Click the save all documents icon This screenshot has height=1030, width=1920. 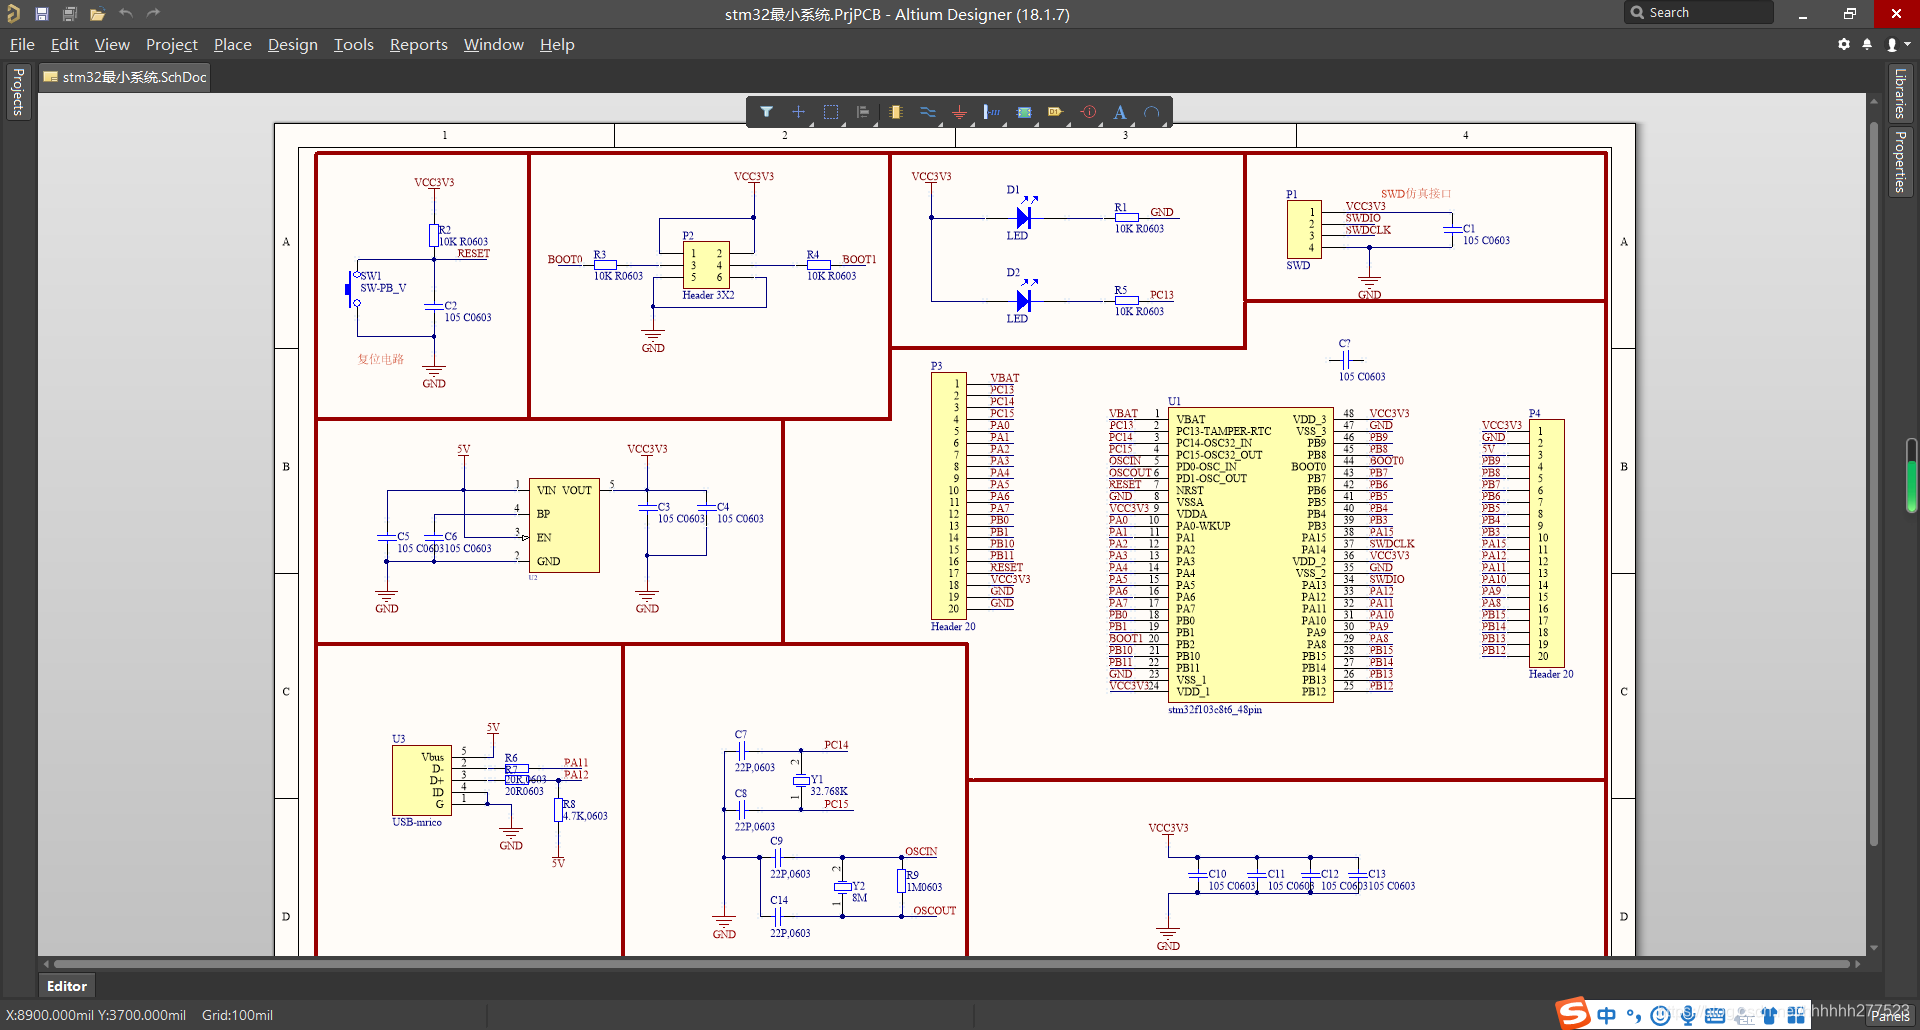(x=69, y=14)
